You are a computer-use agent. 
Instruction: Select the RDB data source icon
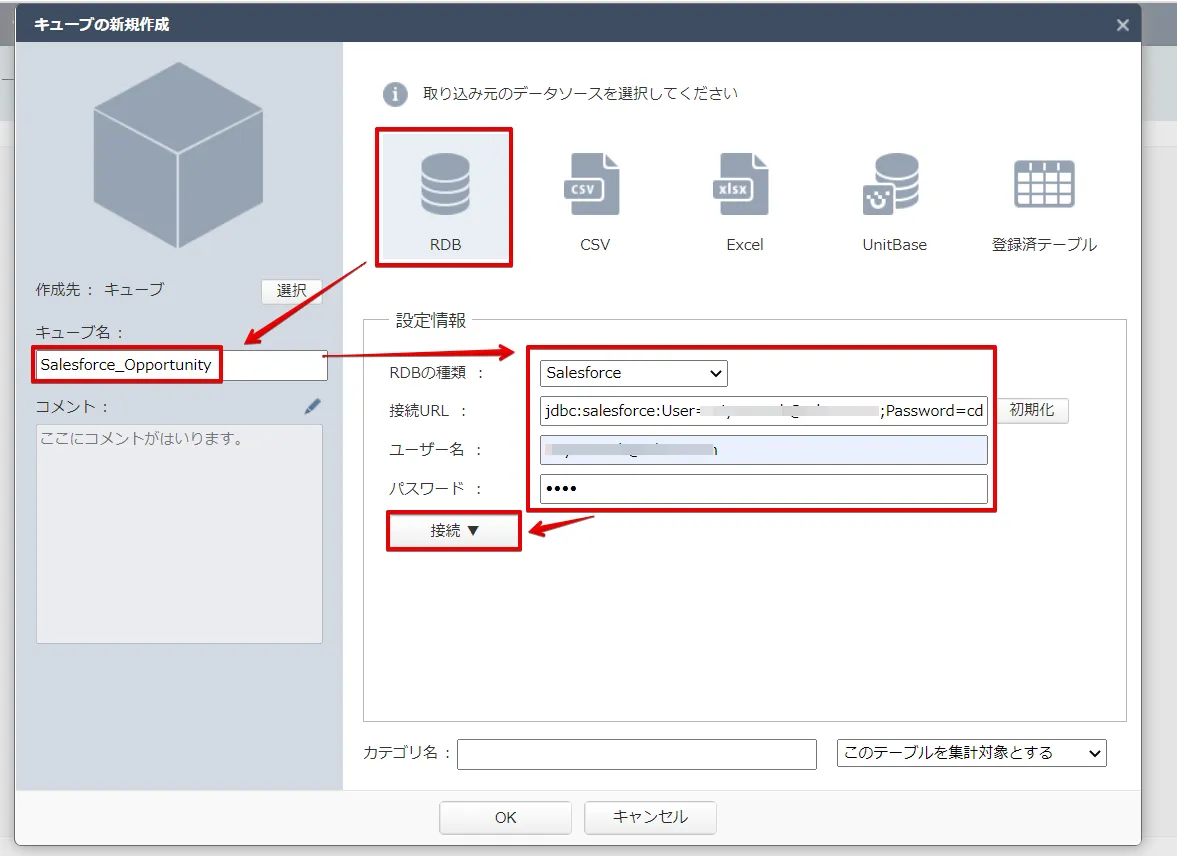coord(444,195)
